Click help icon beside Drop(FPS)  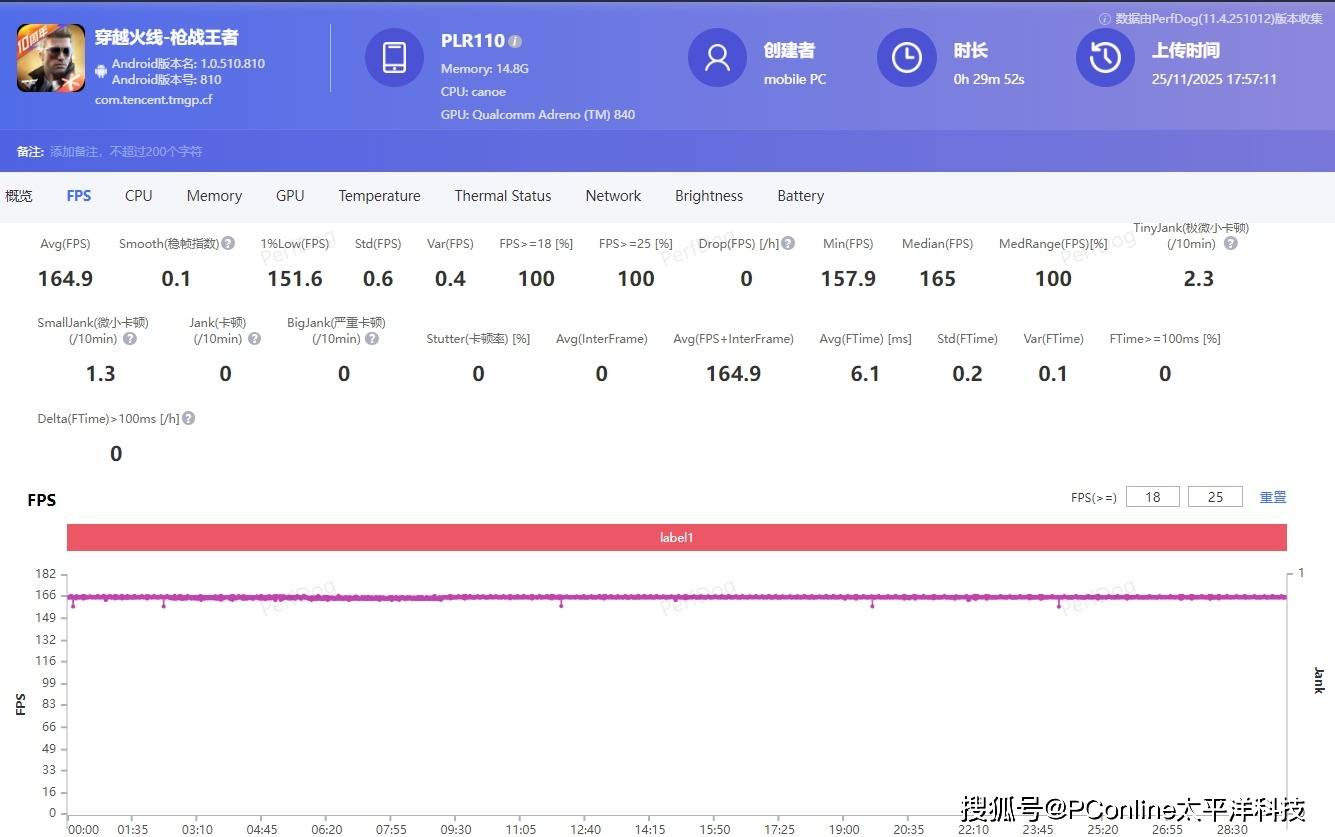point(788,243)
